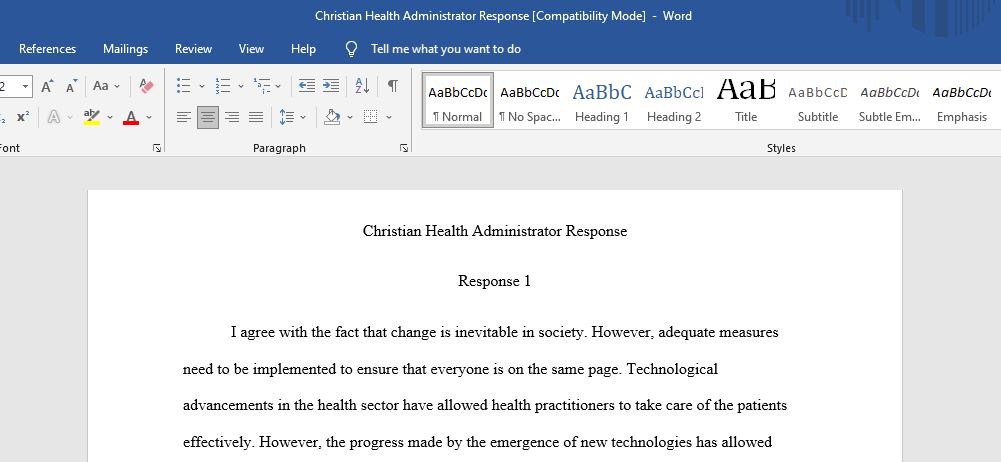The width and height of the screenshot is (1001, 462).
Task: Click the word 'effectively' in the document
Action: pyautogui.click(x=216, y=442)
